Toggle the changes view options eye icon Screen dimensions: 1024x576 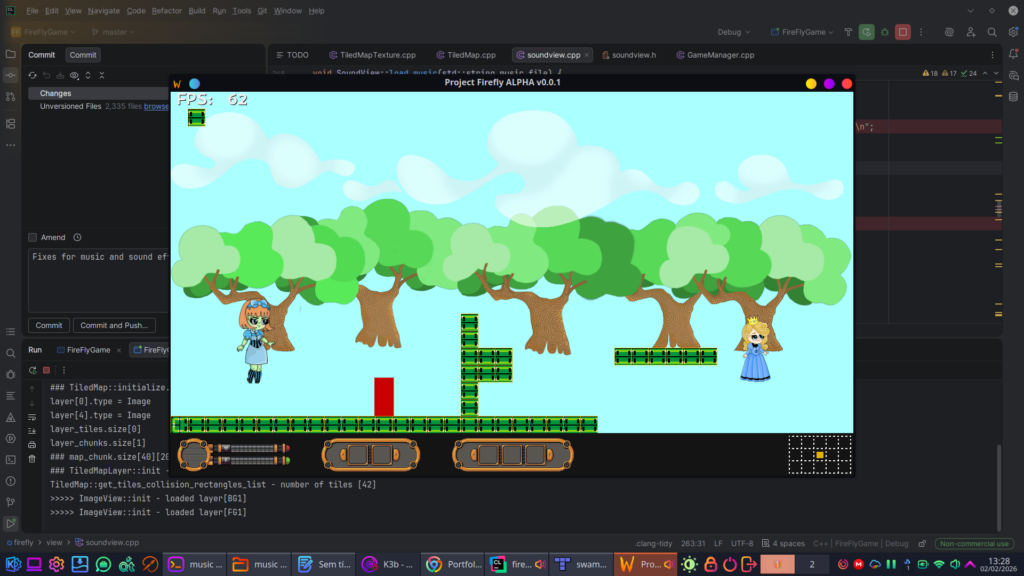coord(74,75)
